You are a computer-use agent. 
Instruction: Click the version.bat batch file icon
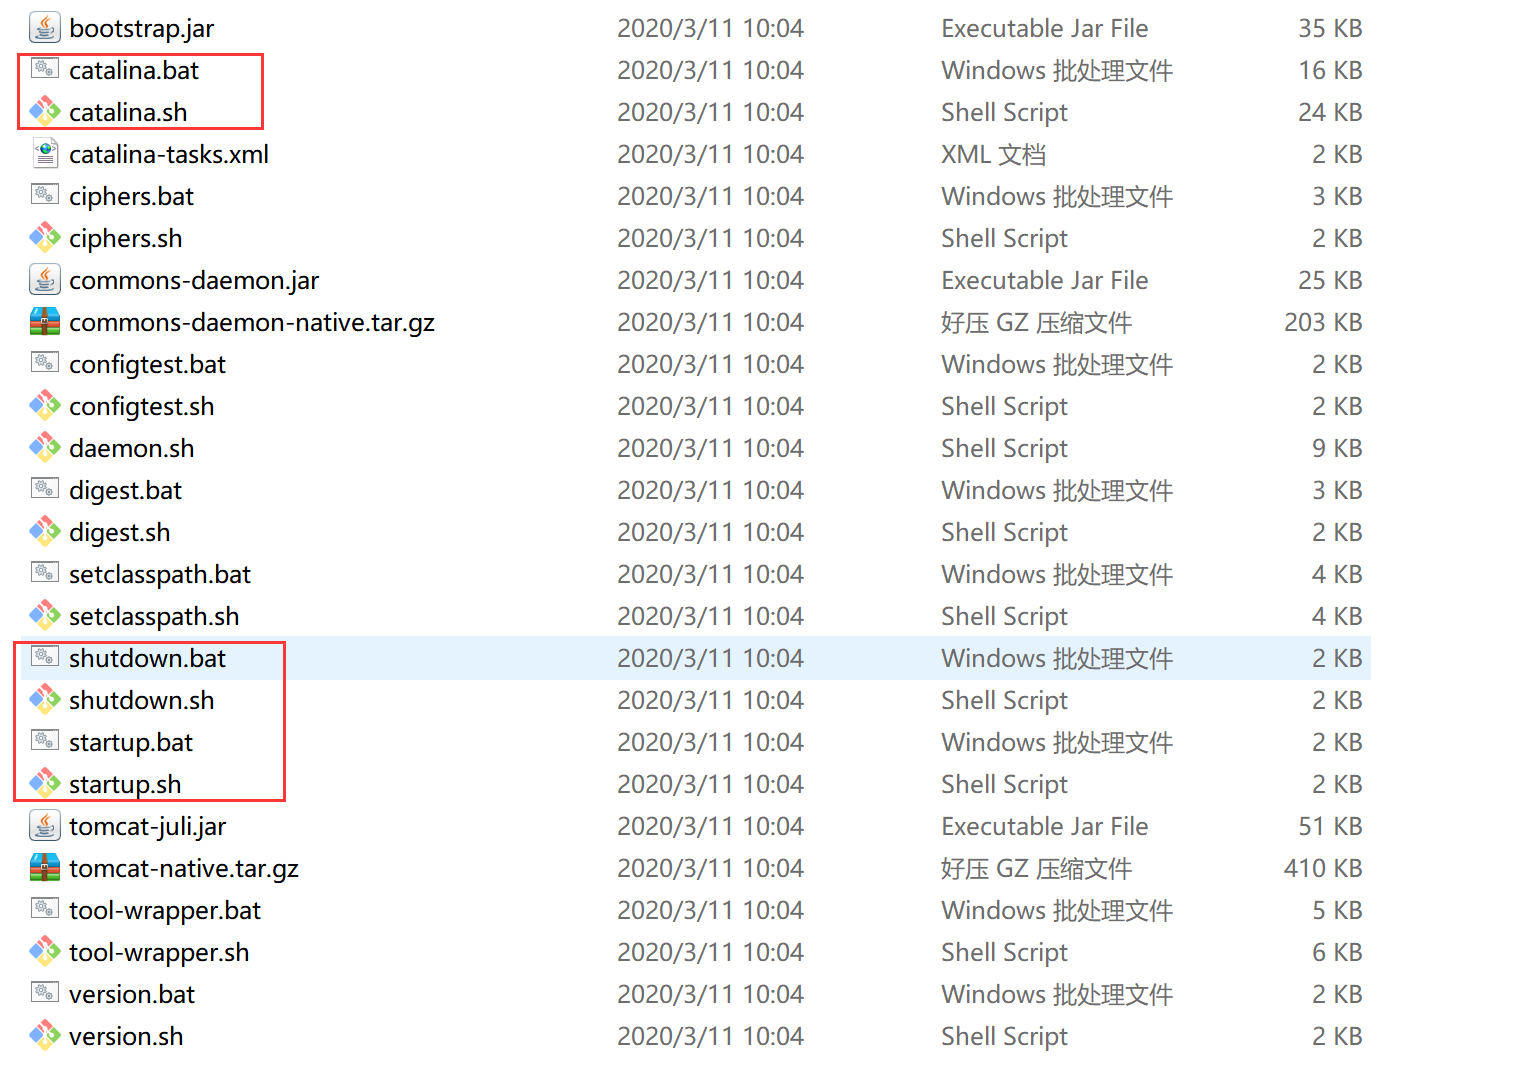(x=45, y=993)
